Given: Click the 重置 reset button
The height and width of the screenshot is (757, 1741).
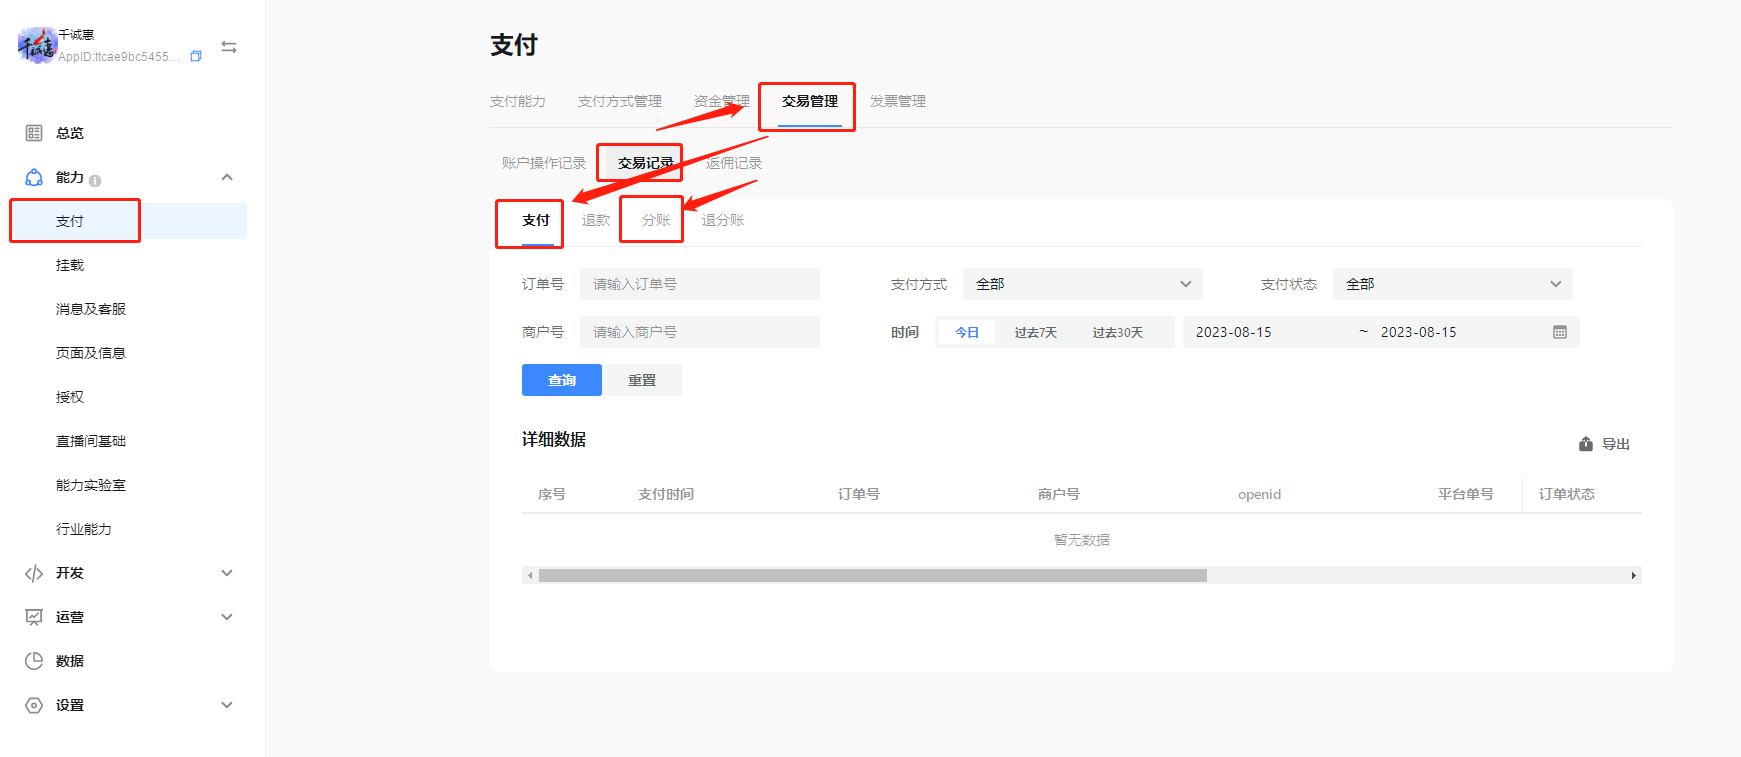Looking at the screenshot, I should click(642, 380).
